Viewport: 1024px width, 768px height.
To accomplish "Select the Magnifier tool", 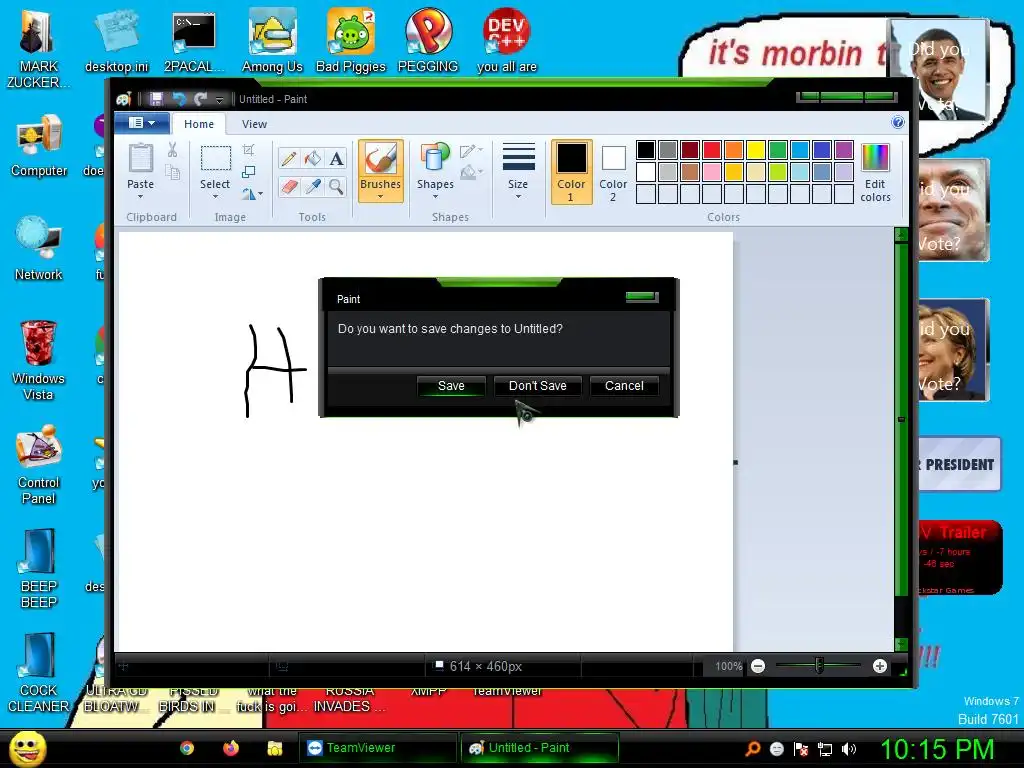I will pyautogui.click(x=336, y=187).
